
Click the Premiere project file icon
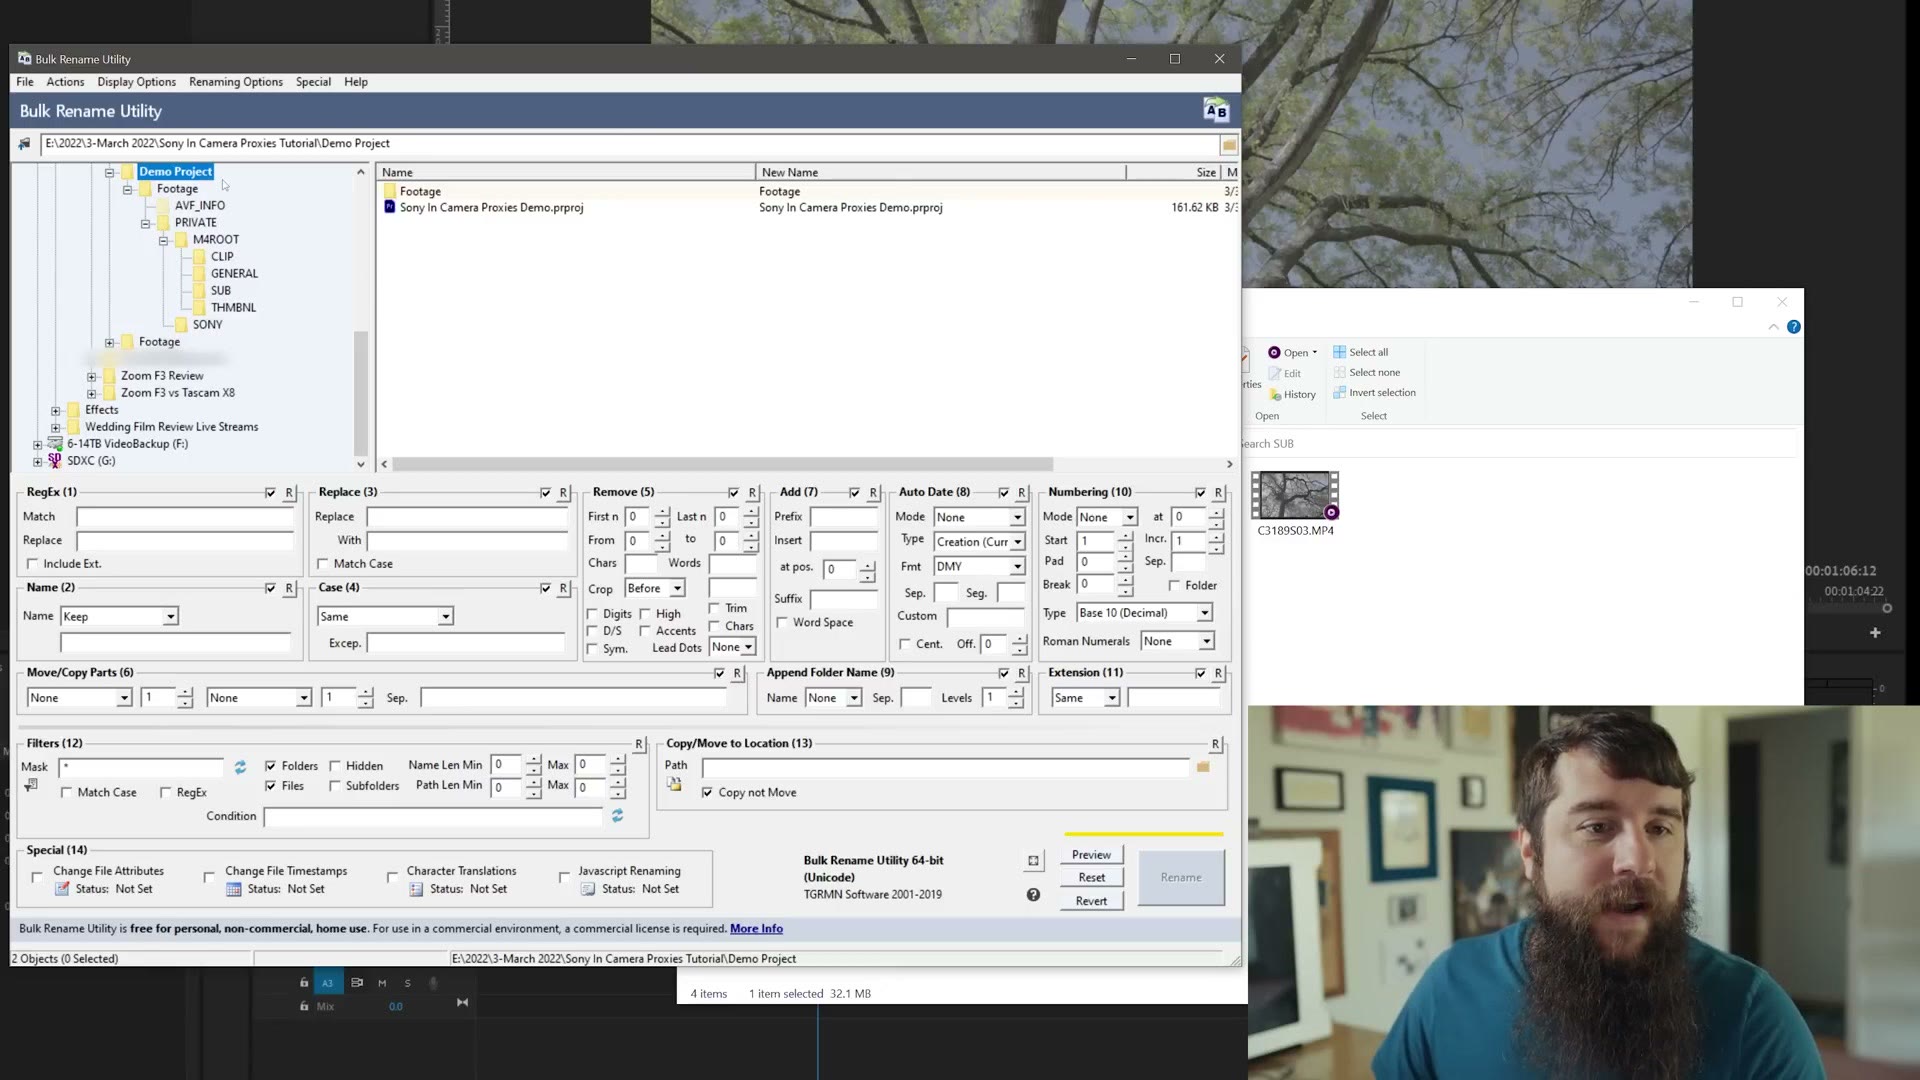click(390, 207)
